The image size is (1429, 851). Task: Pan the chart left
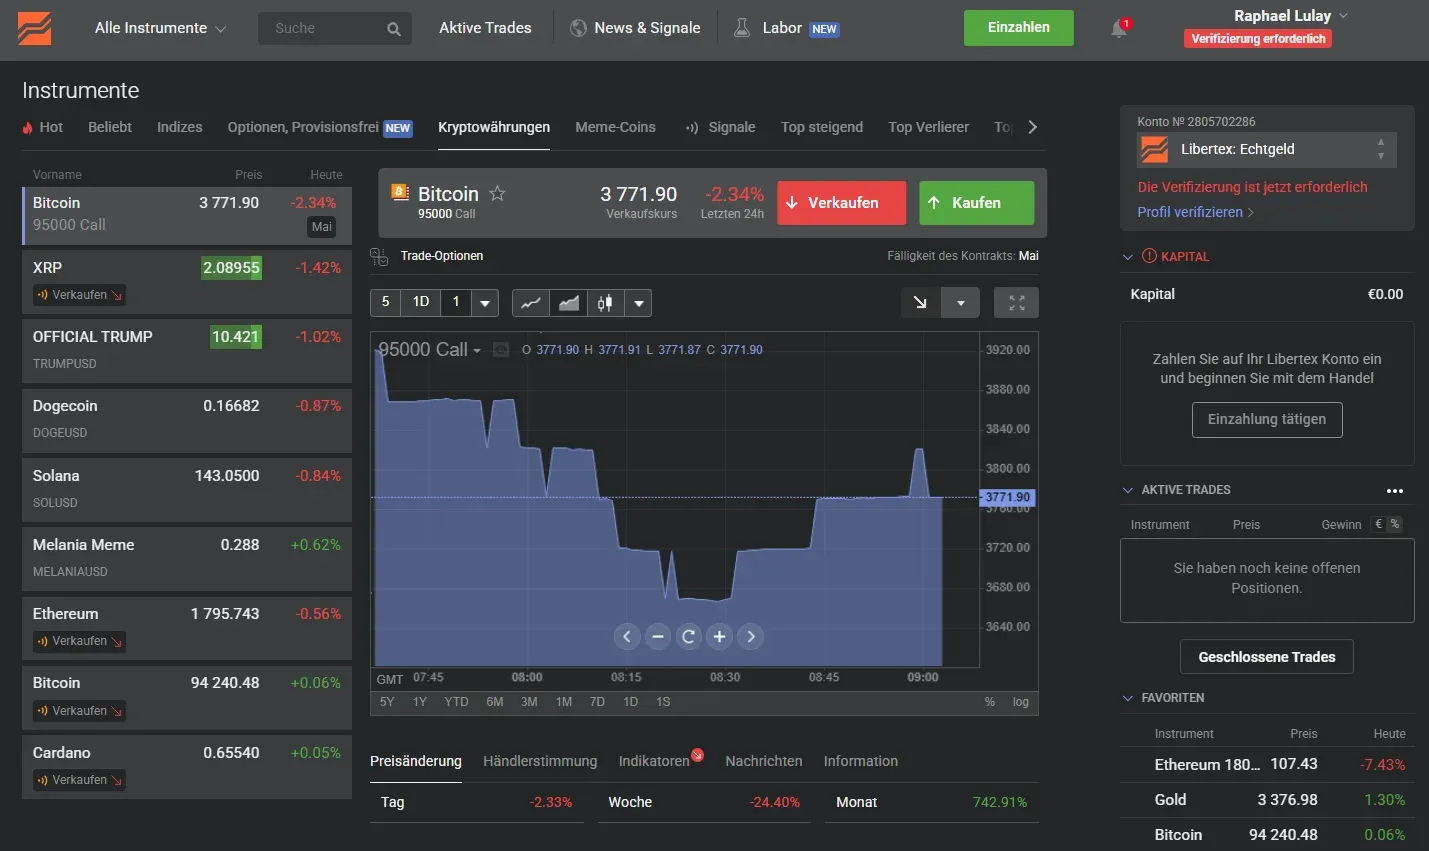(627, 636)
